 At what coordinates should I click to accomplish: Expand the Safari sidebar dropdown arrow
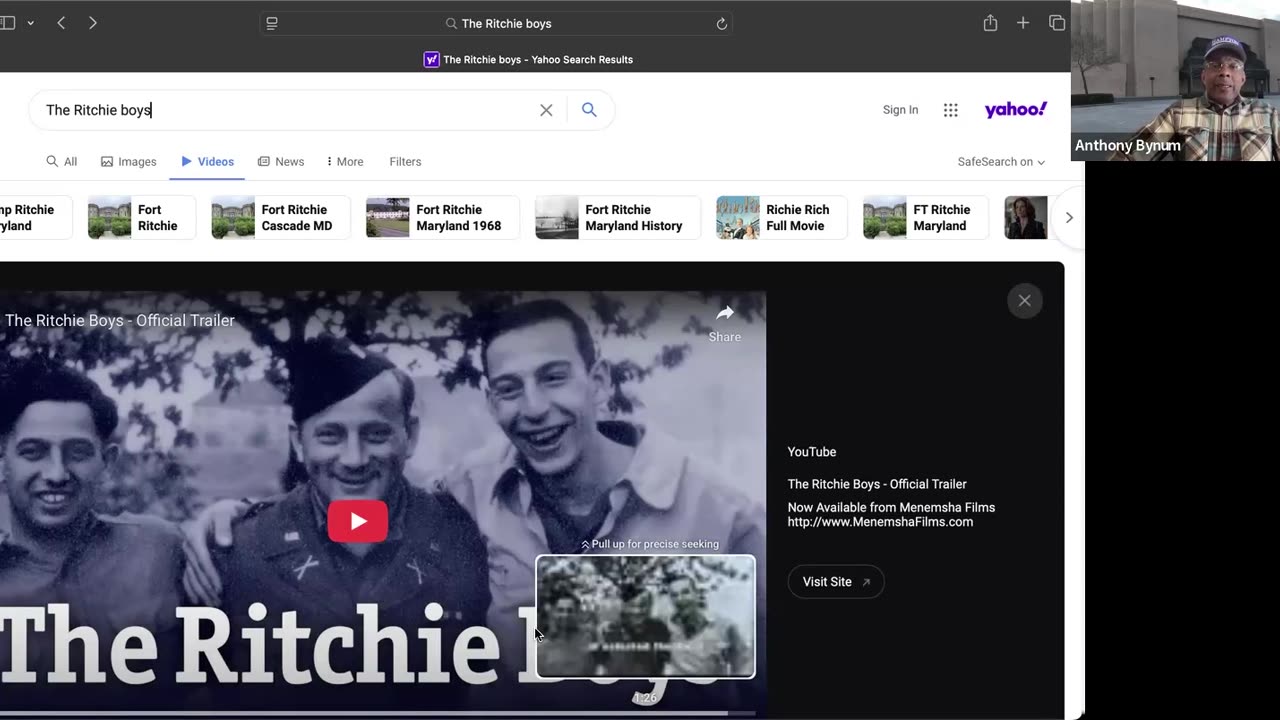(x=30, y=23)
